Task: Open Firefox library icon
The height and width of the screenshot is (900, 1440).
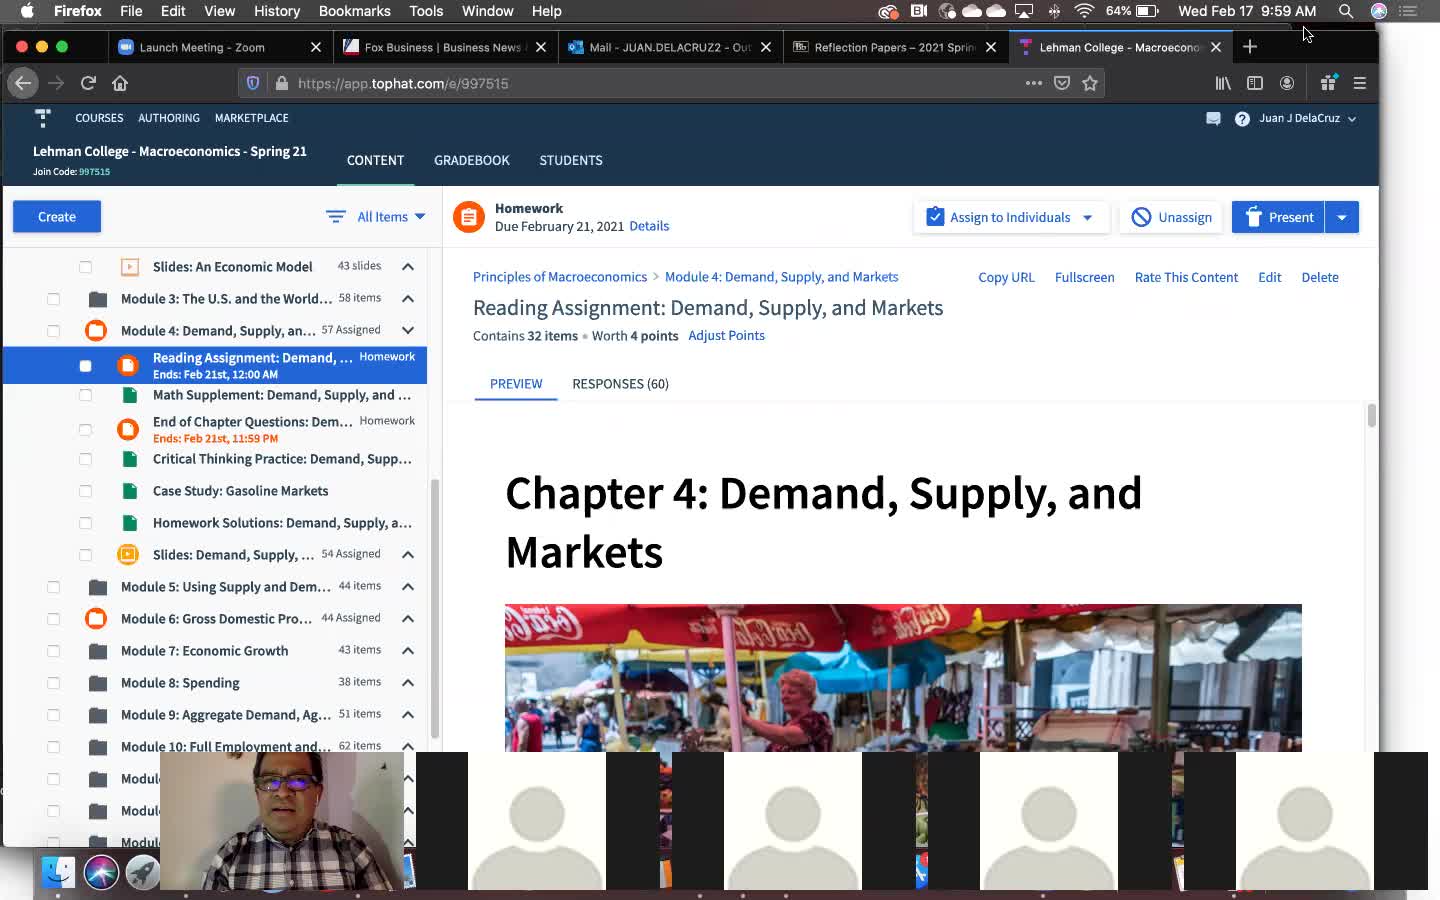Action: click(1223, 83)
